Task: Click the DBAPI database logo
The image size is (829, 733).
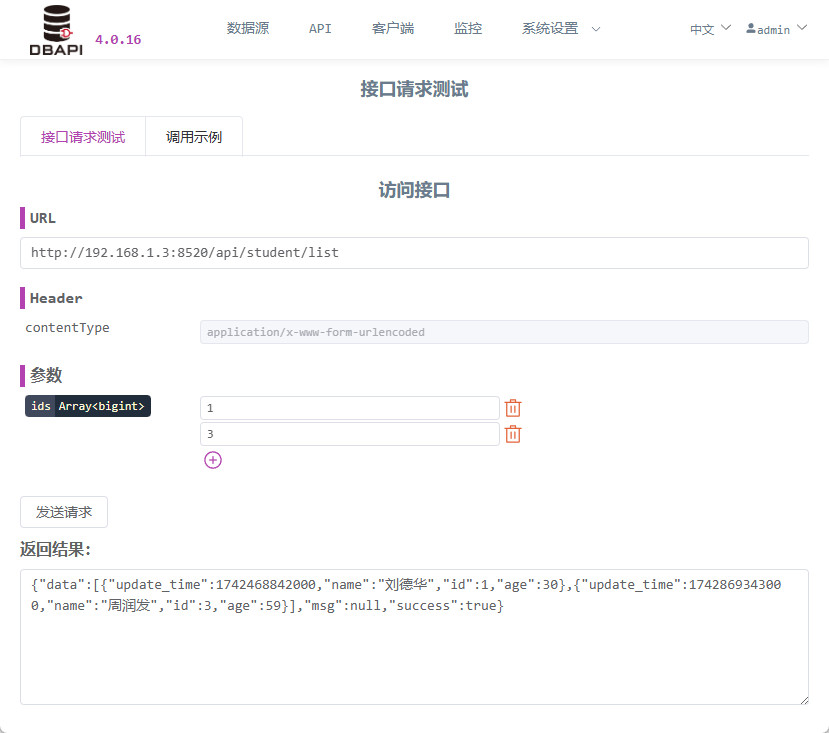Action: (x=56, y=30)
